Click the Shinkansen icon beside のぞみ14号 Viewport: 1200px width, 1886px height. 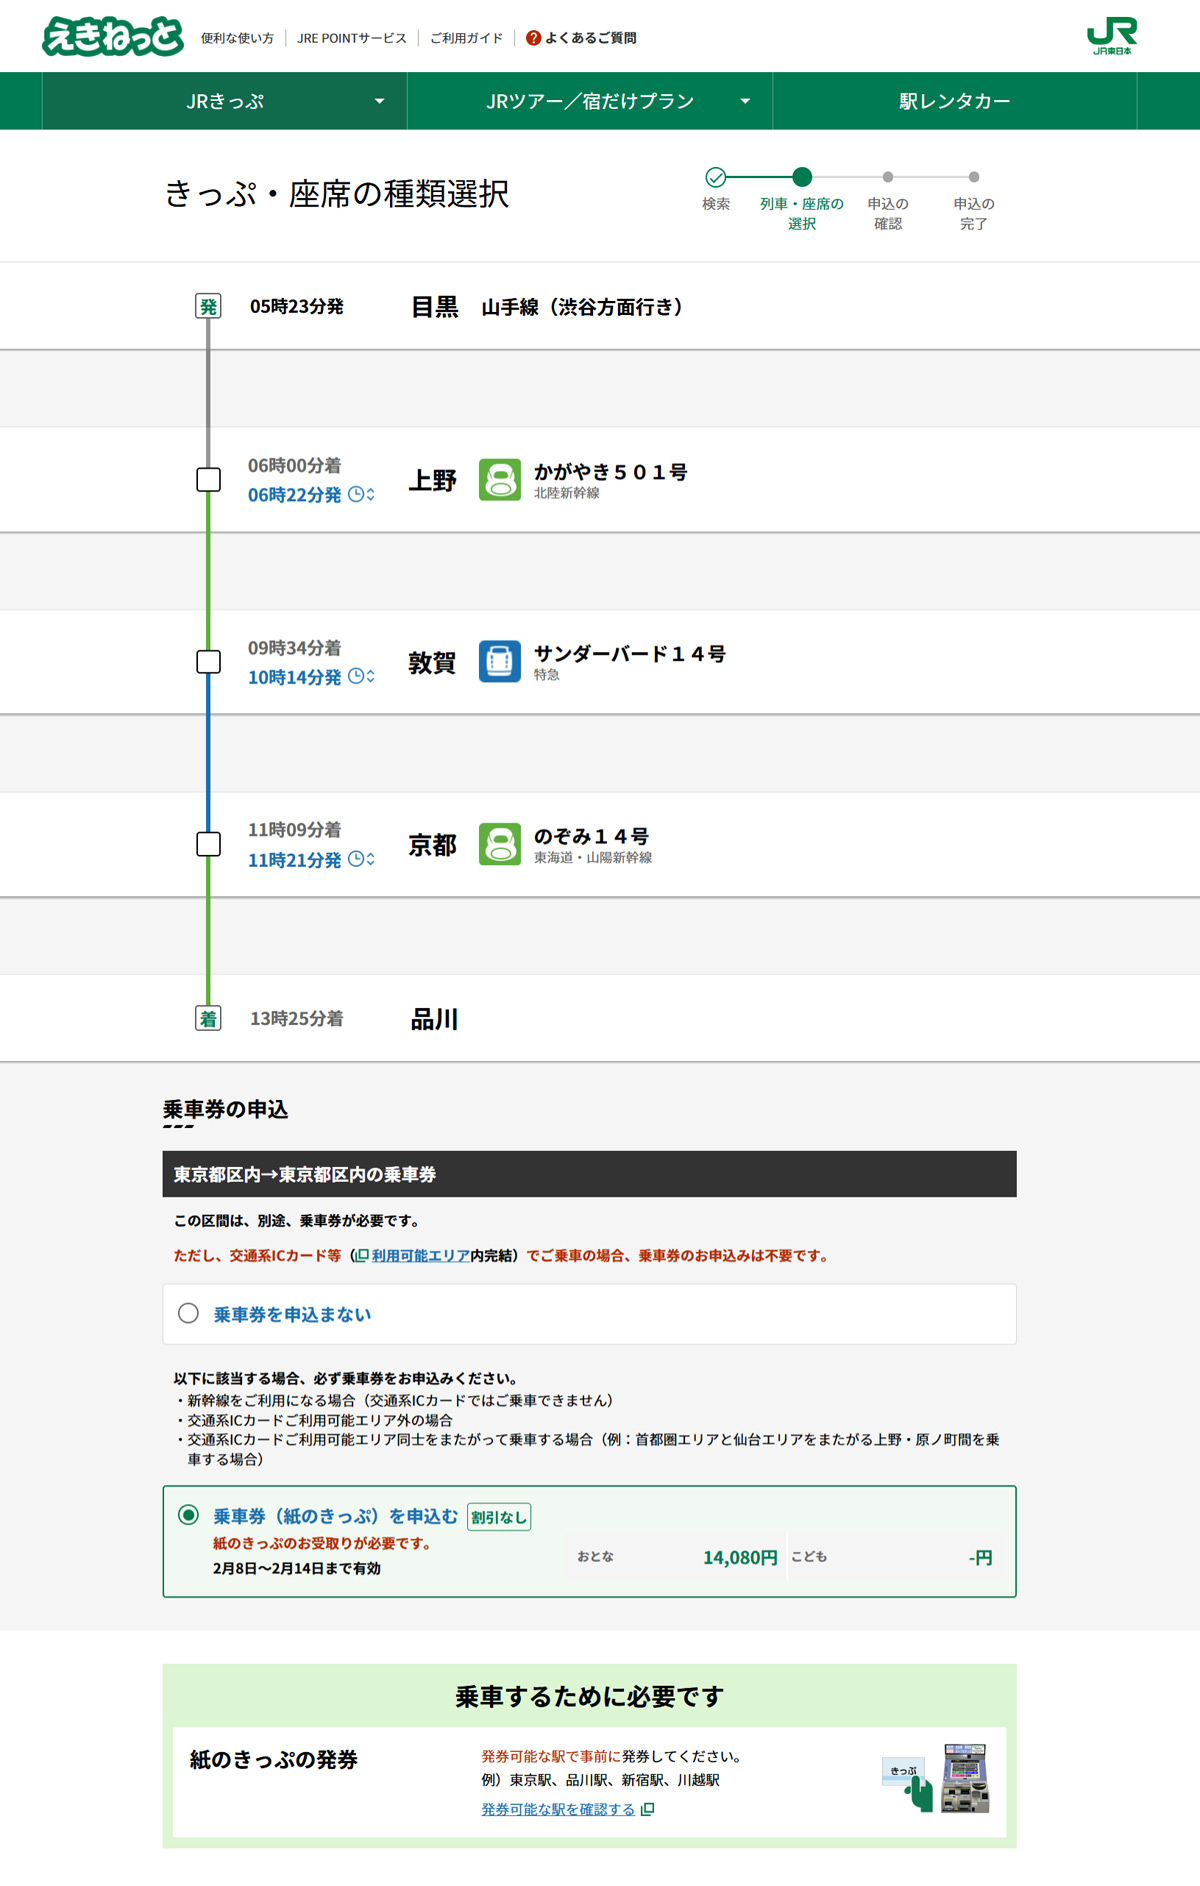499,844
